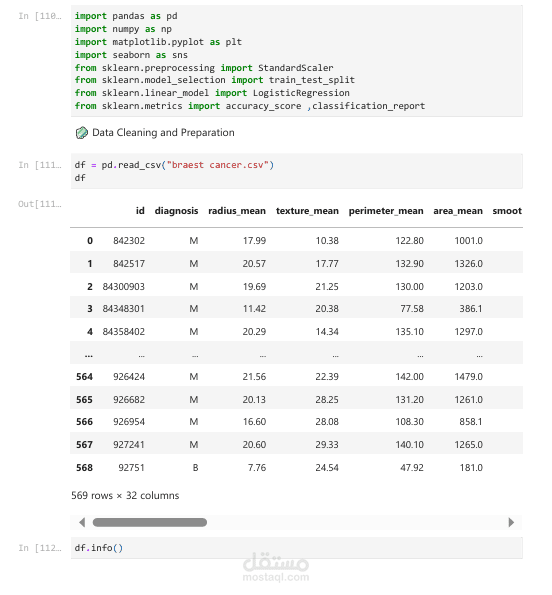Click the horizontal scrollbar thumb under the table
This screenshot has height=595, width=552.
(x=150, y=523)
